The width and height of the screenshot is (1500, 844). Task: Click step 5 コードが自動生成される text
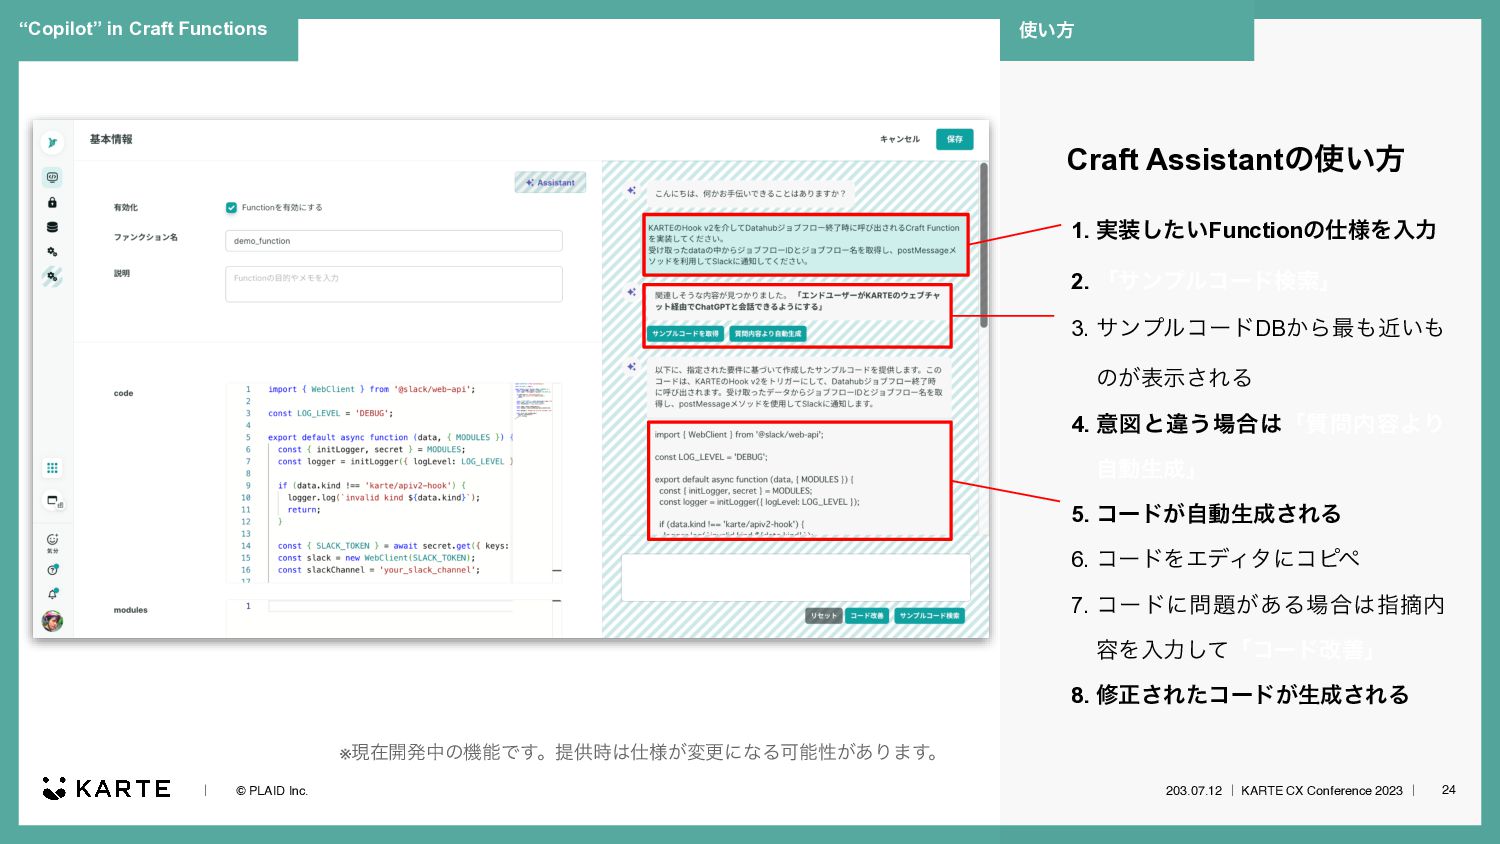tap(1219, 514)
